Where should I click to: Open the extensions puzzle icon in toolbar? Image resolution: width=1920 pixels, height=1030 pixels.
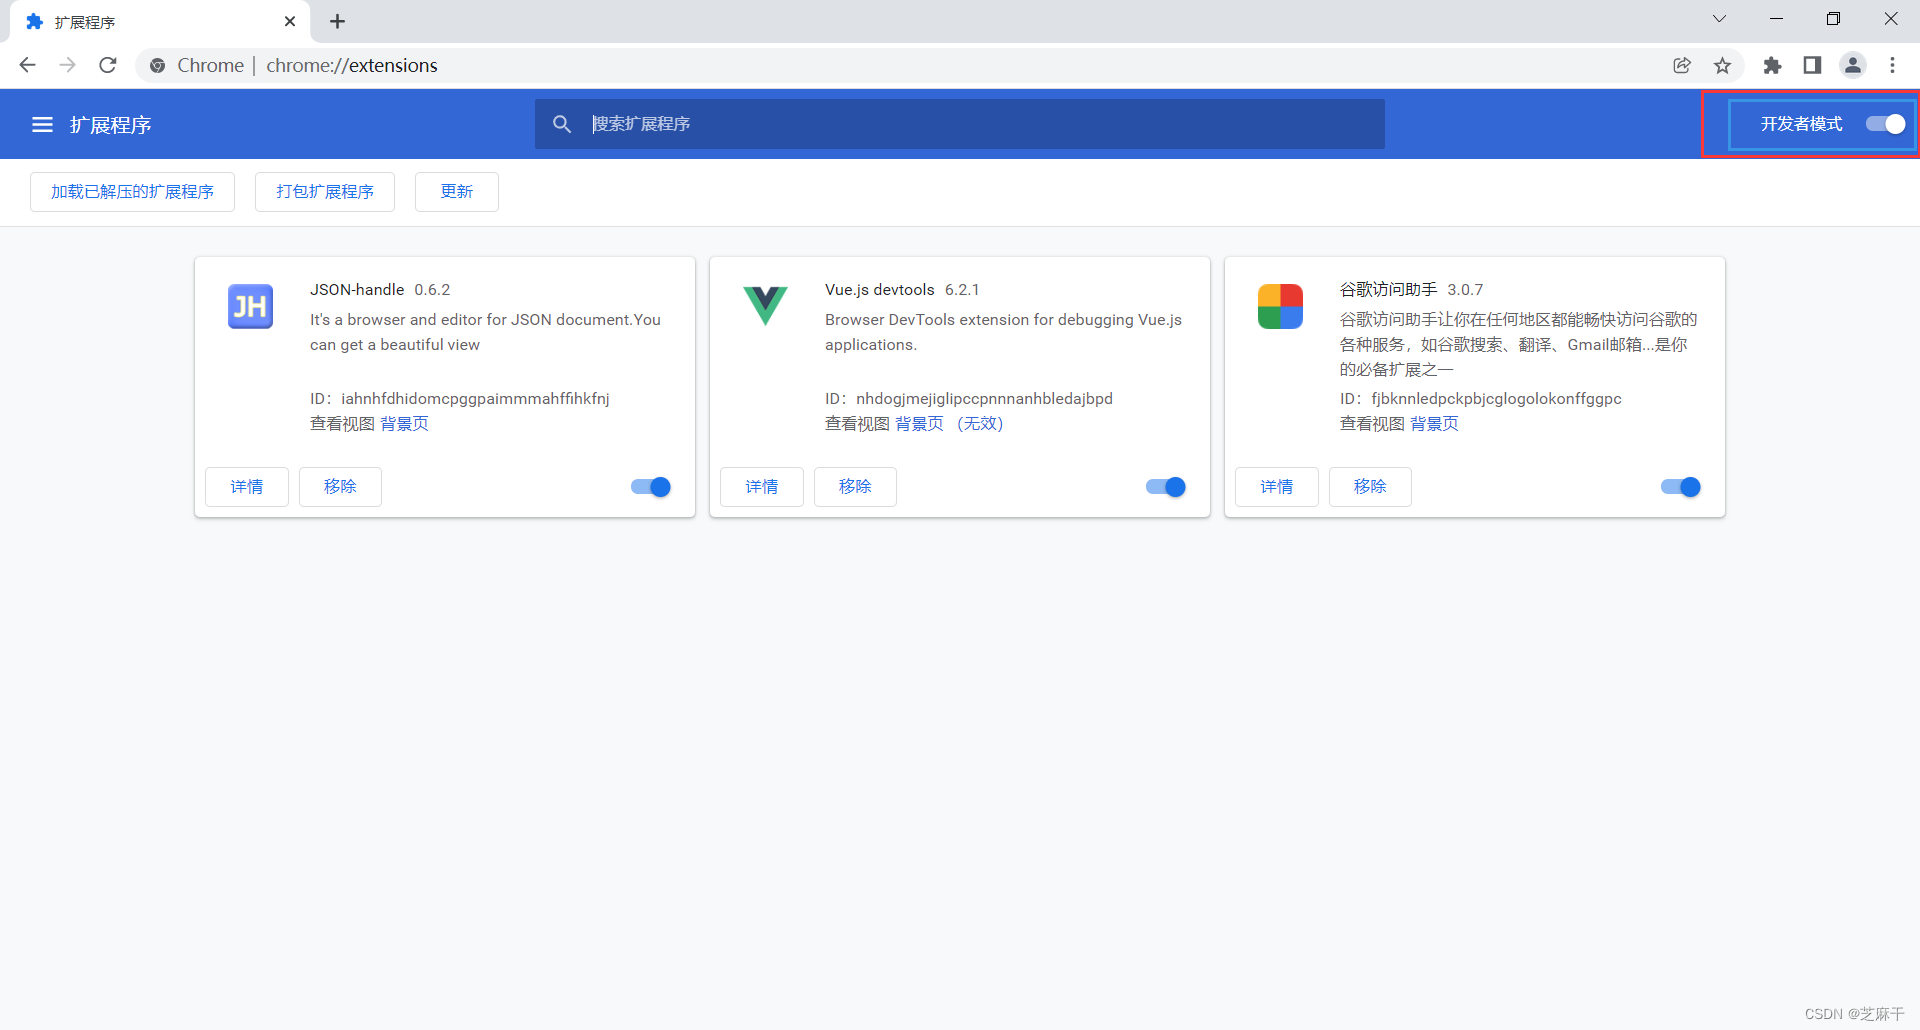(x=1773, y=65)
